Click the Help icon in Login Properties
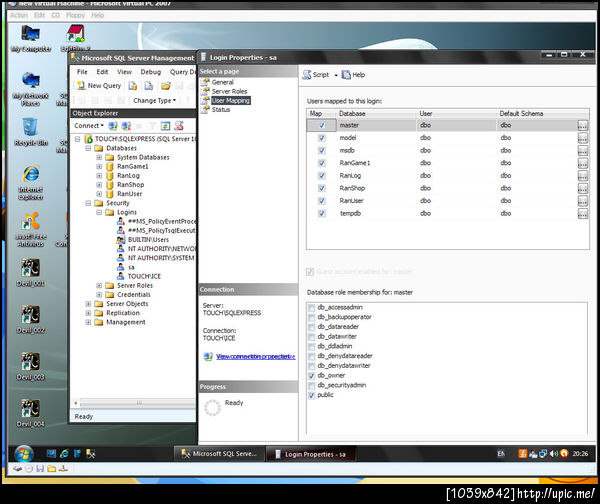600x504 pixels. (353, 75)
